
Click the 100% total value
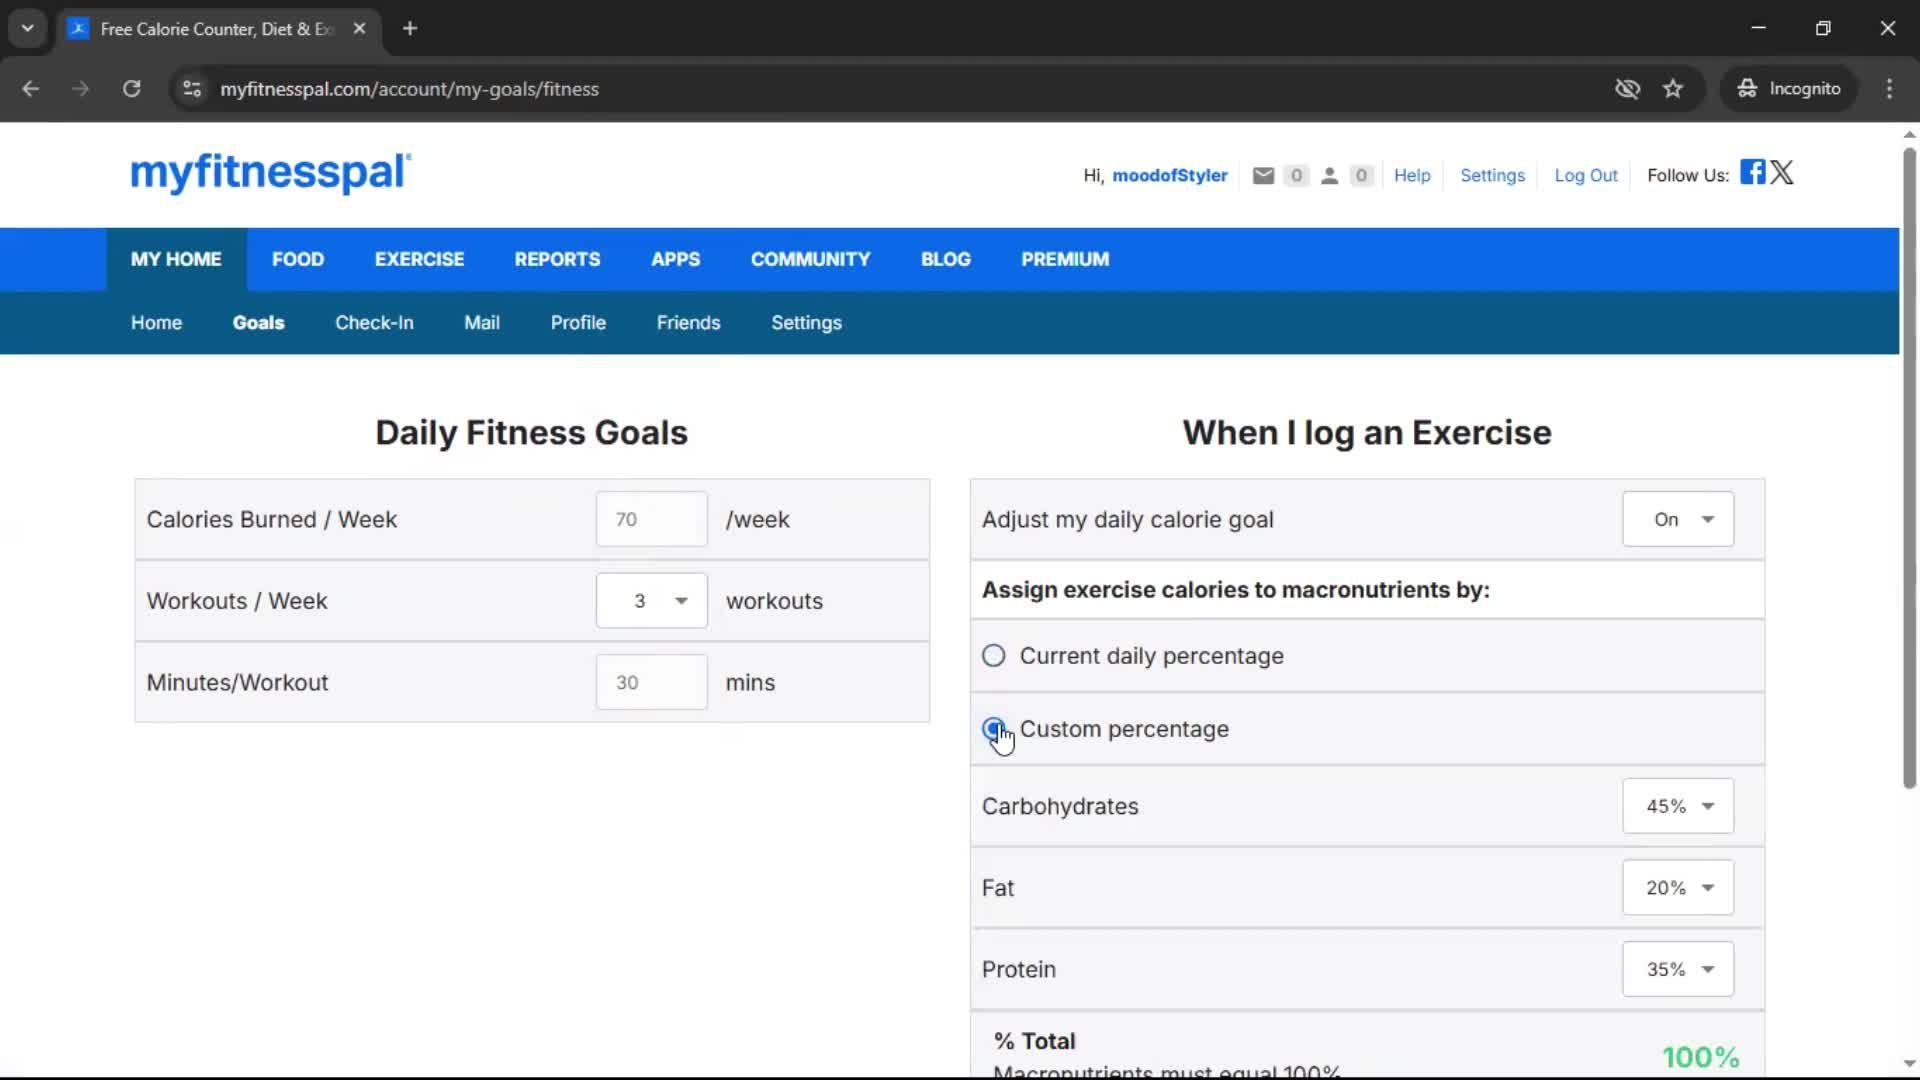pos(1700,1057)
